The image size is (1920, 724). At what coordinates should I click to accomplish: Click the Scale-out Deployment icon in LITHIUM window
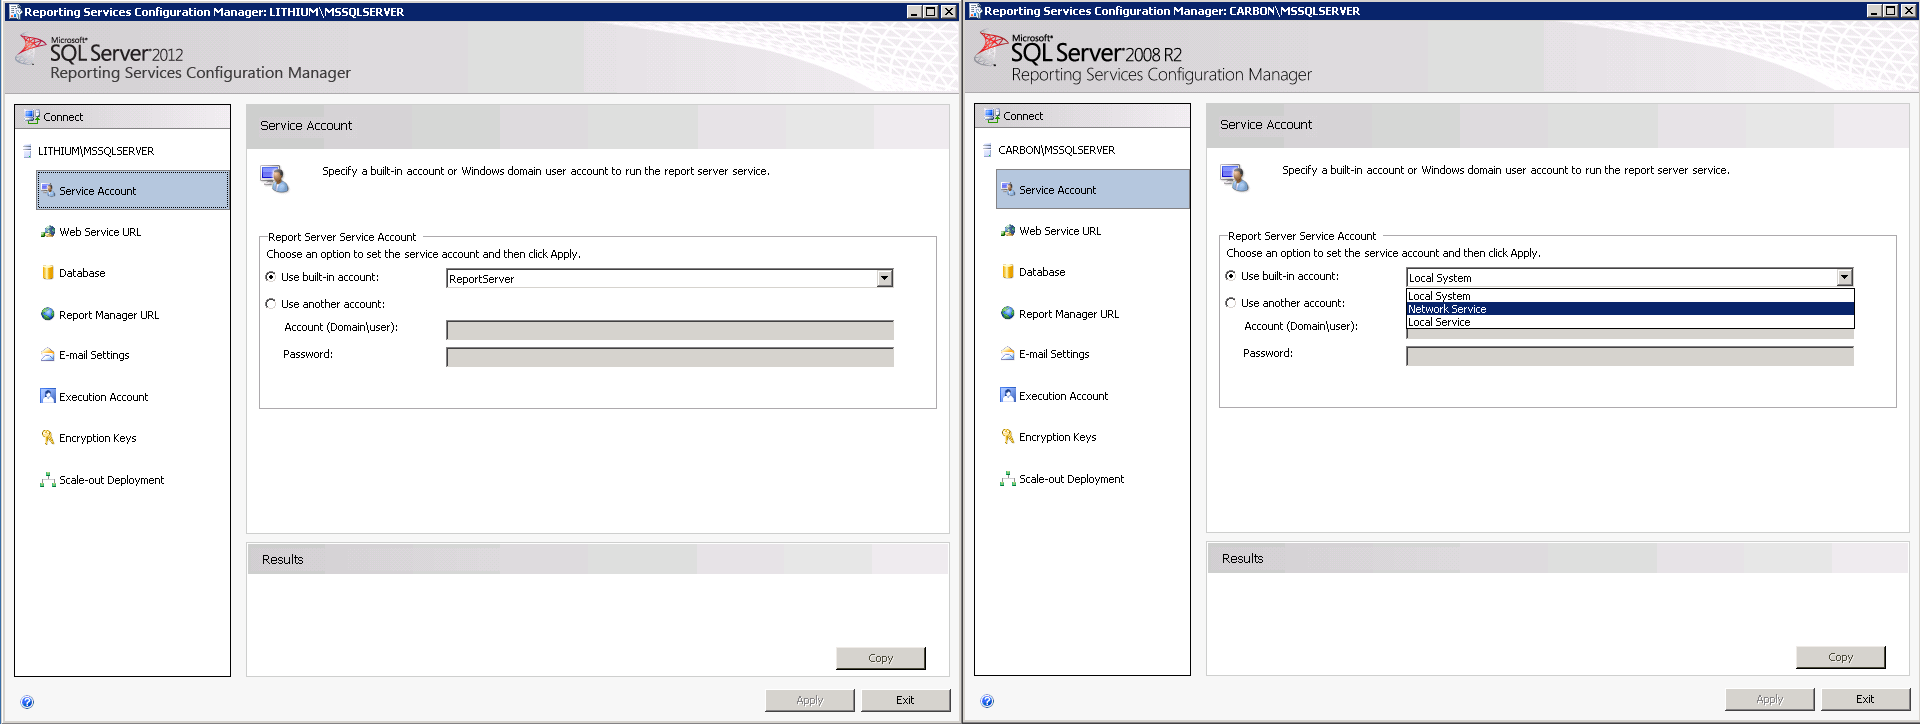click(x=48, y=480)
